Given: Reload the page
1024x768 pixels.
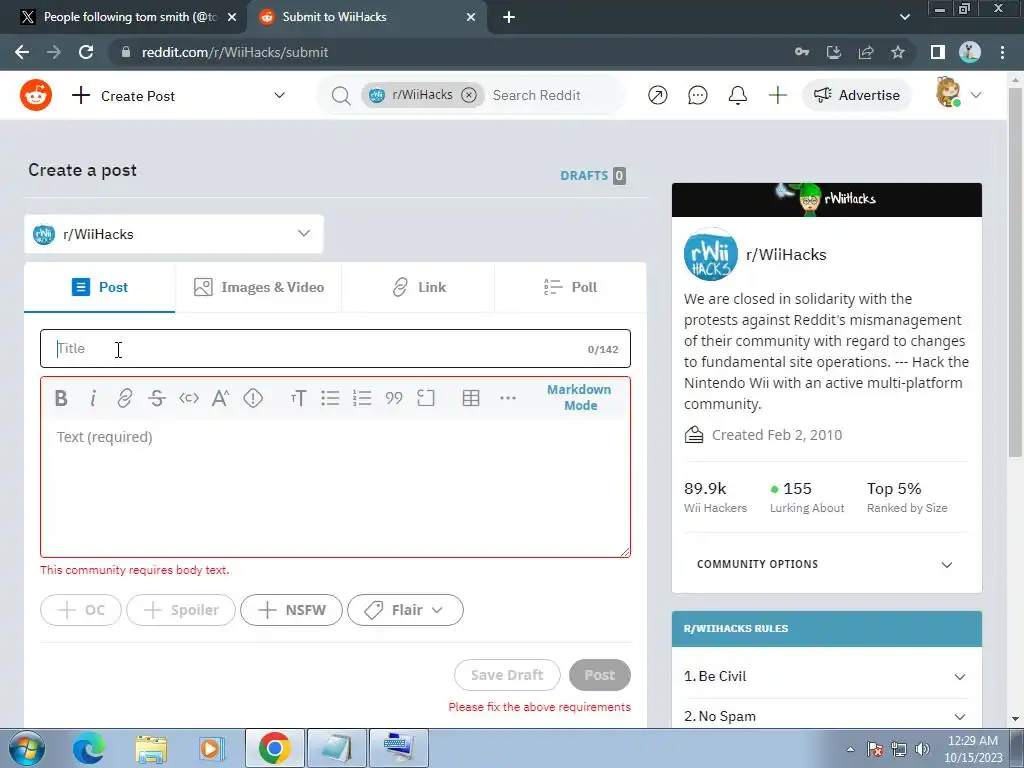Looking at the screenshot, I should tap(86, 52).
